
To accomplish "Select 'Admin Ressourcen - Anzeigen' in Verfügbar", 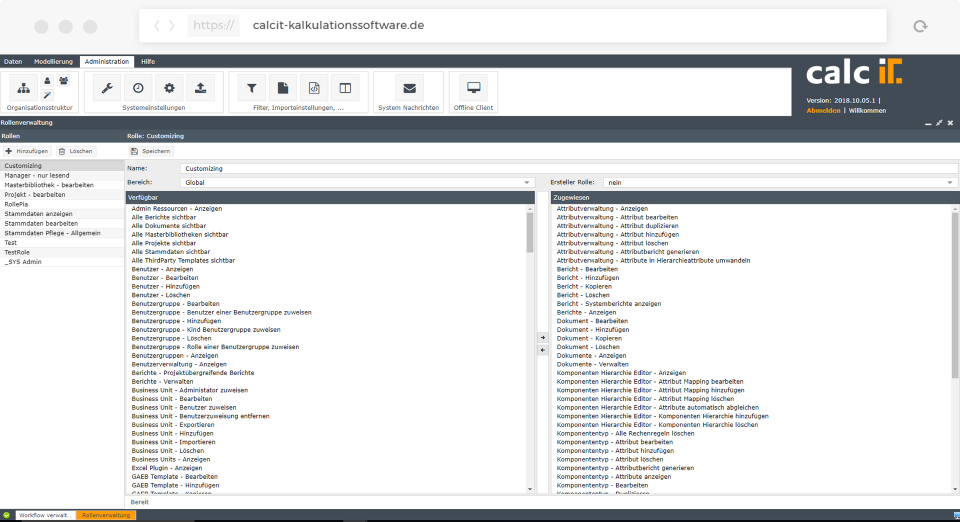I will [x=177, y=209].
